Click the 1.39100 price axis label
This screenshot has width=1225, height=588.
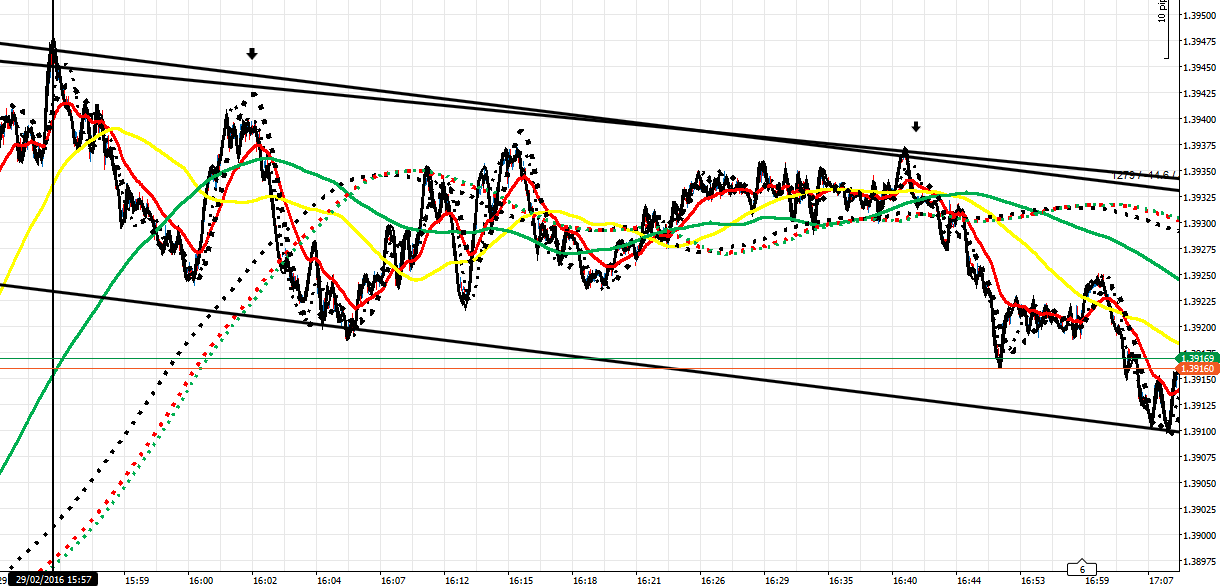[x=1200, y=432]
